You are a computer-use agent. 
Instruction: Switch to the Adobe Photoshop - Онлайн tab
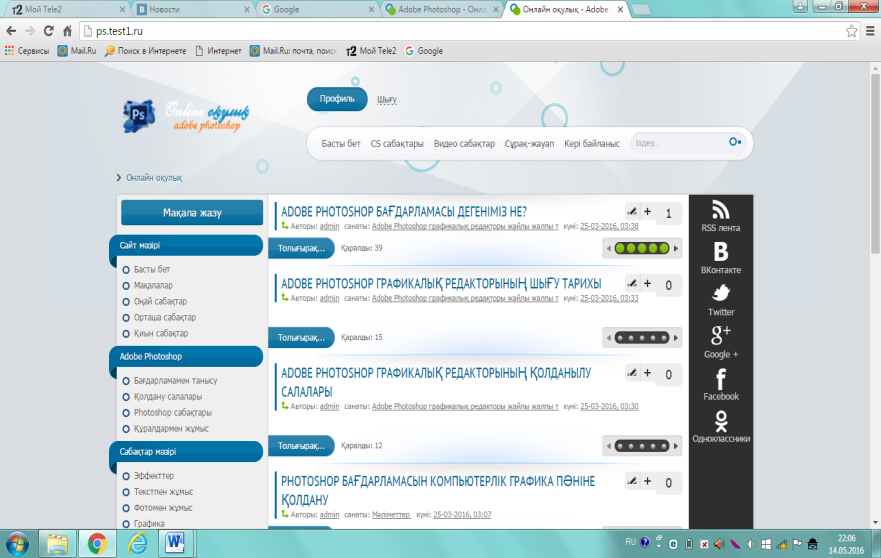click(x=442, y=9)
